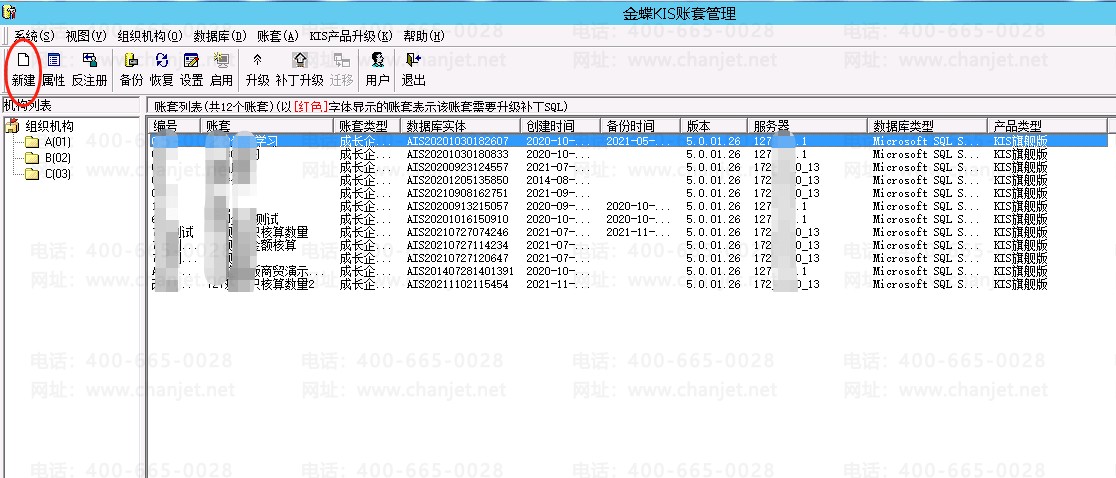Click the 服务器 column header
Screen dimensions: 1116x478
(807, 126)
